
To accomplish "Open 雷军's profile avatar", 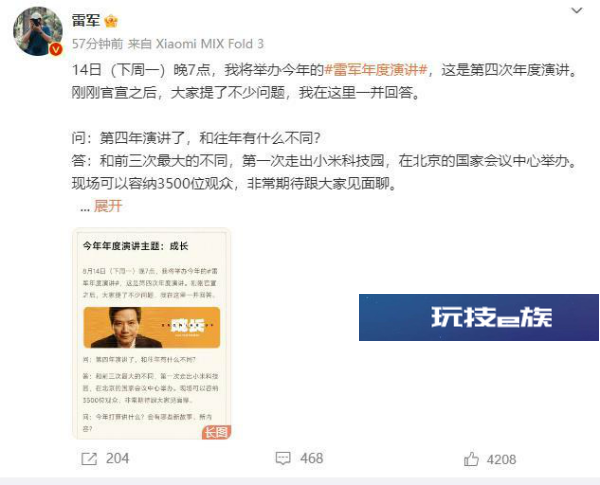I will coord(38,31).
